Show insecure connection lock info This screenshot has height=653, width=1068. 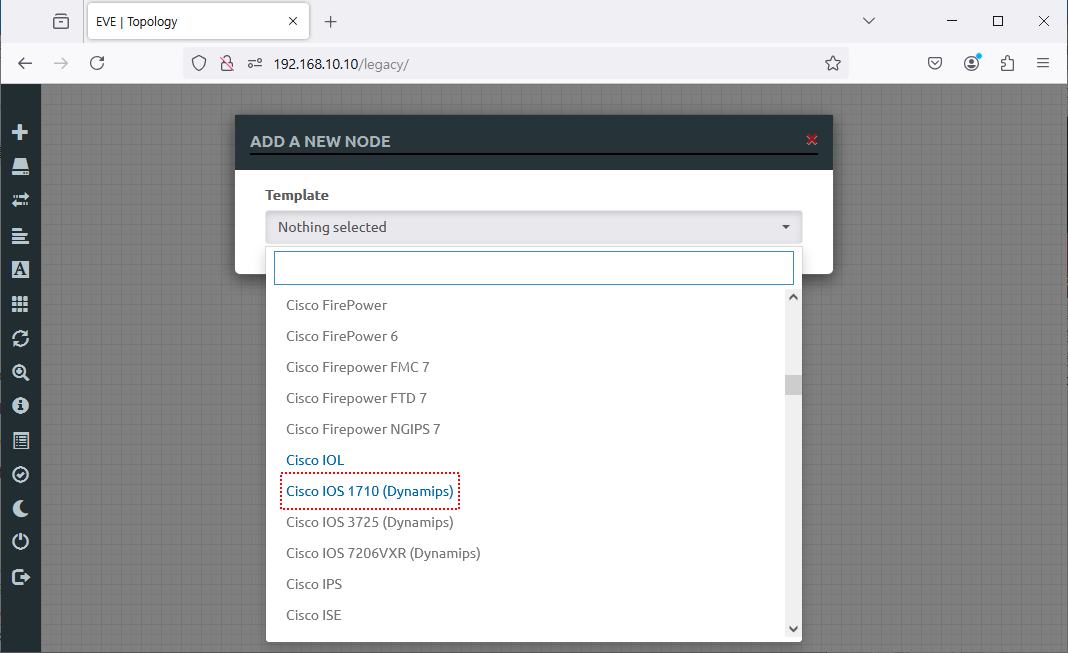tap(227, 63)
